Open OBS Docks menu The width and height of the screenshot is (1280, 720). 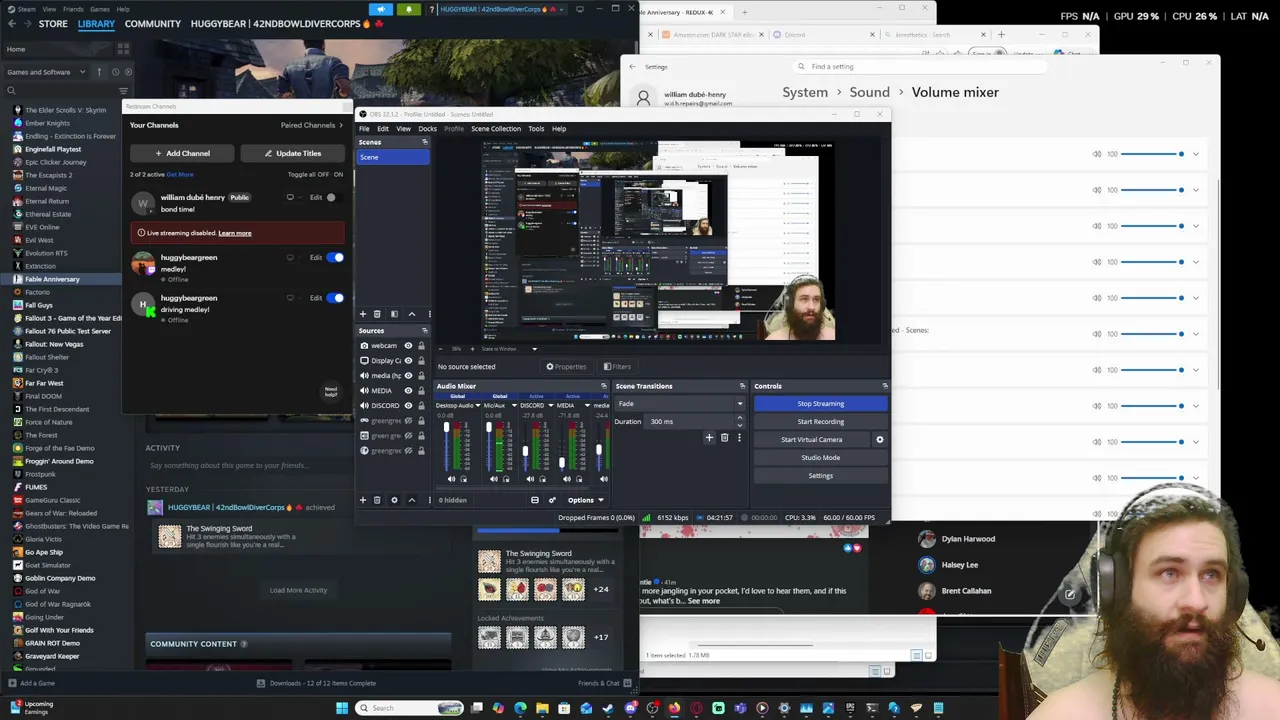pyautogui.click(x=427, y=129)
